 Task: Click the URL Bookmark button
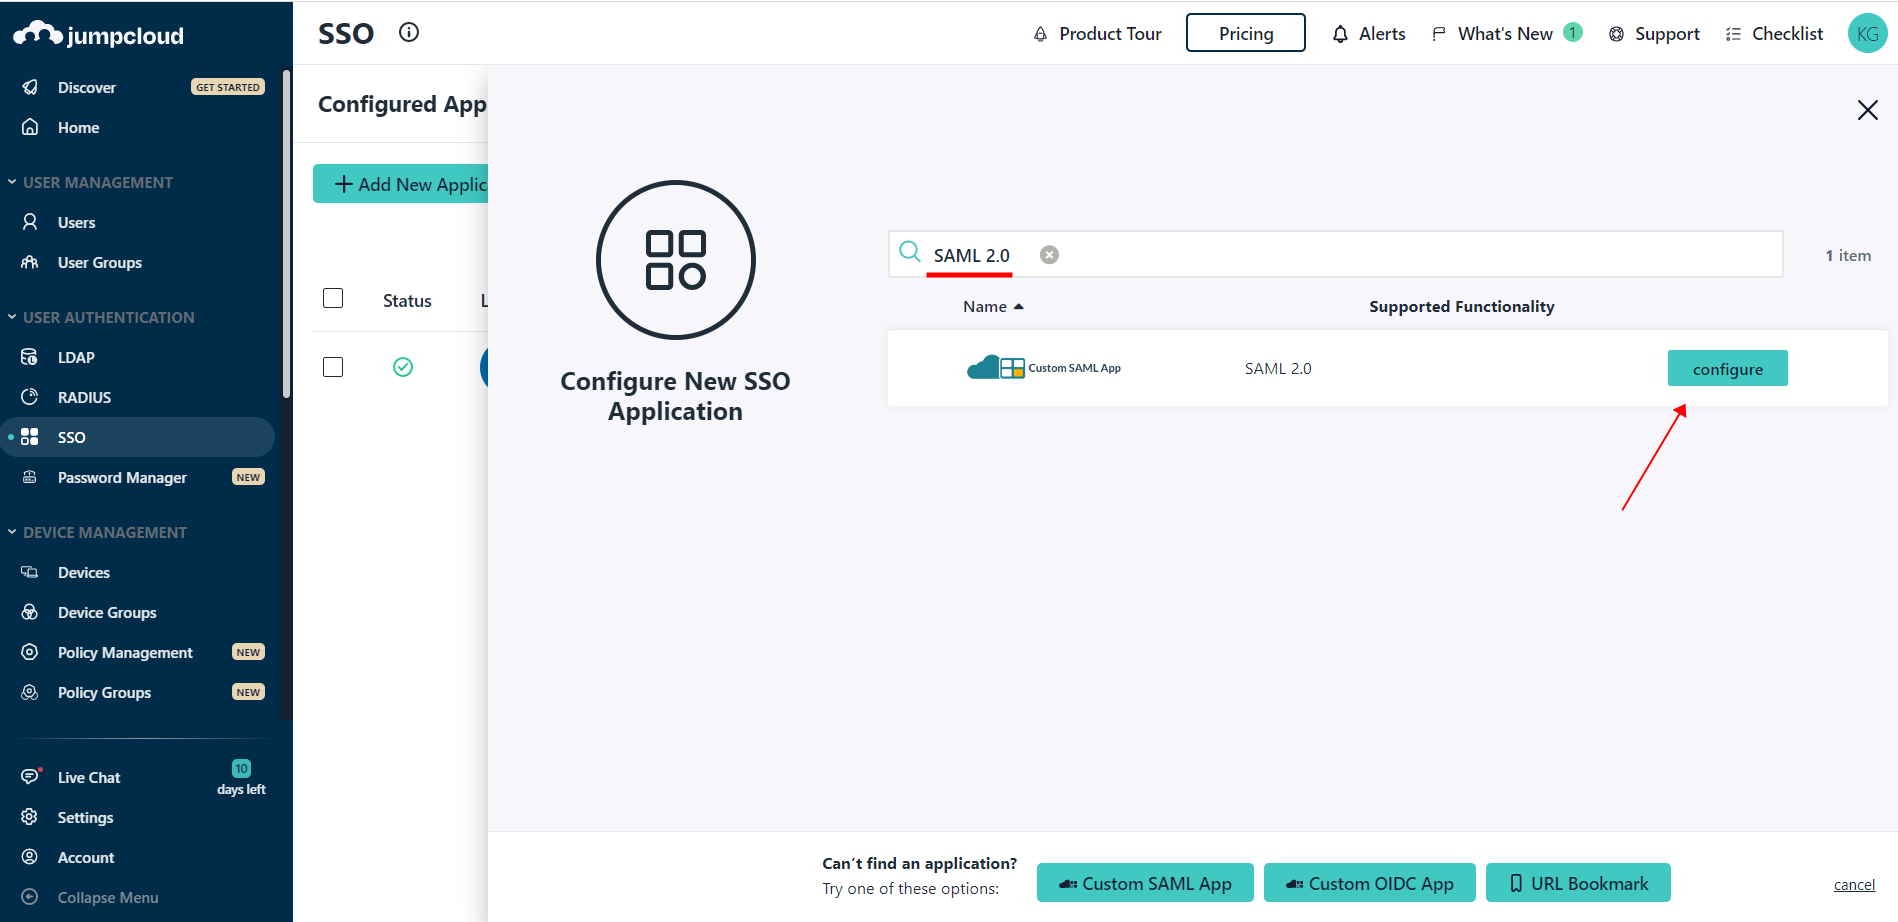[x=1578, y=883]
